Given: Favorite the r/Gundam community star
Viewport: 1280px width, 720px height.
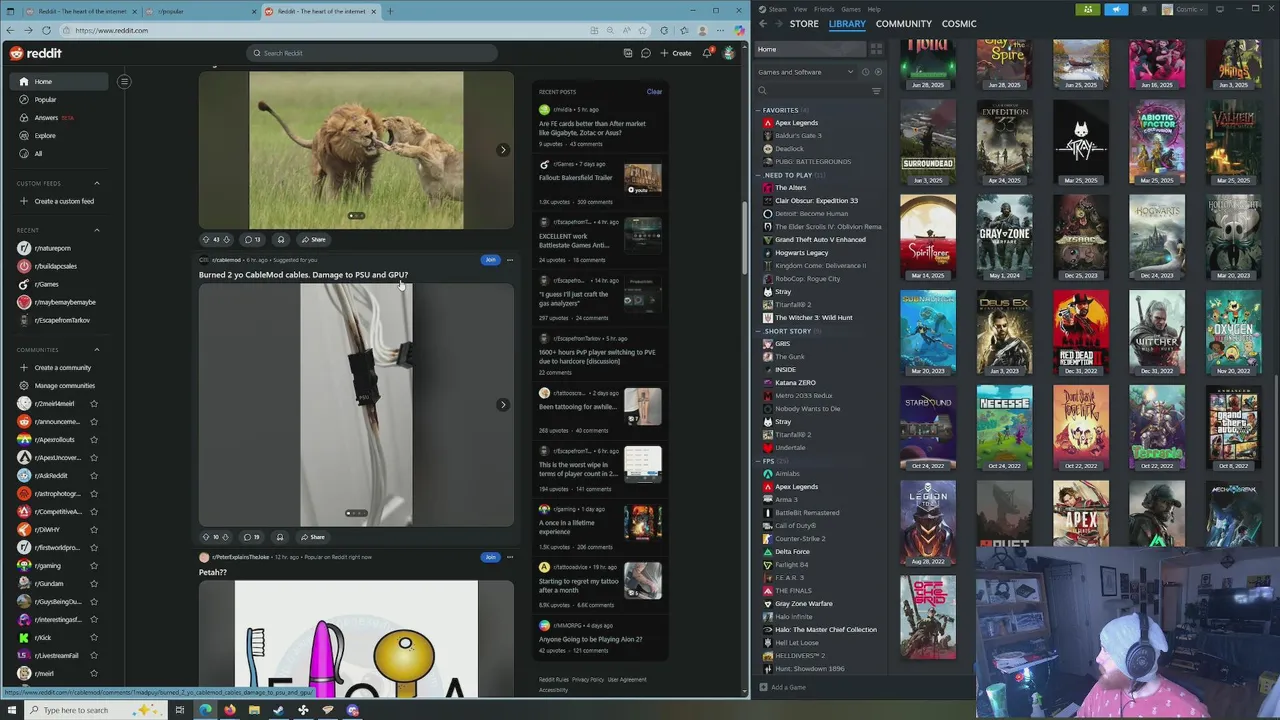Looking at the screenshot, I should click(94, 584).
